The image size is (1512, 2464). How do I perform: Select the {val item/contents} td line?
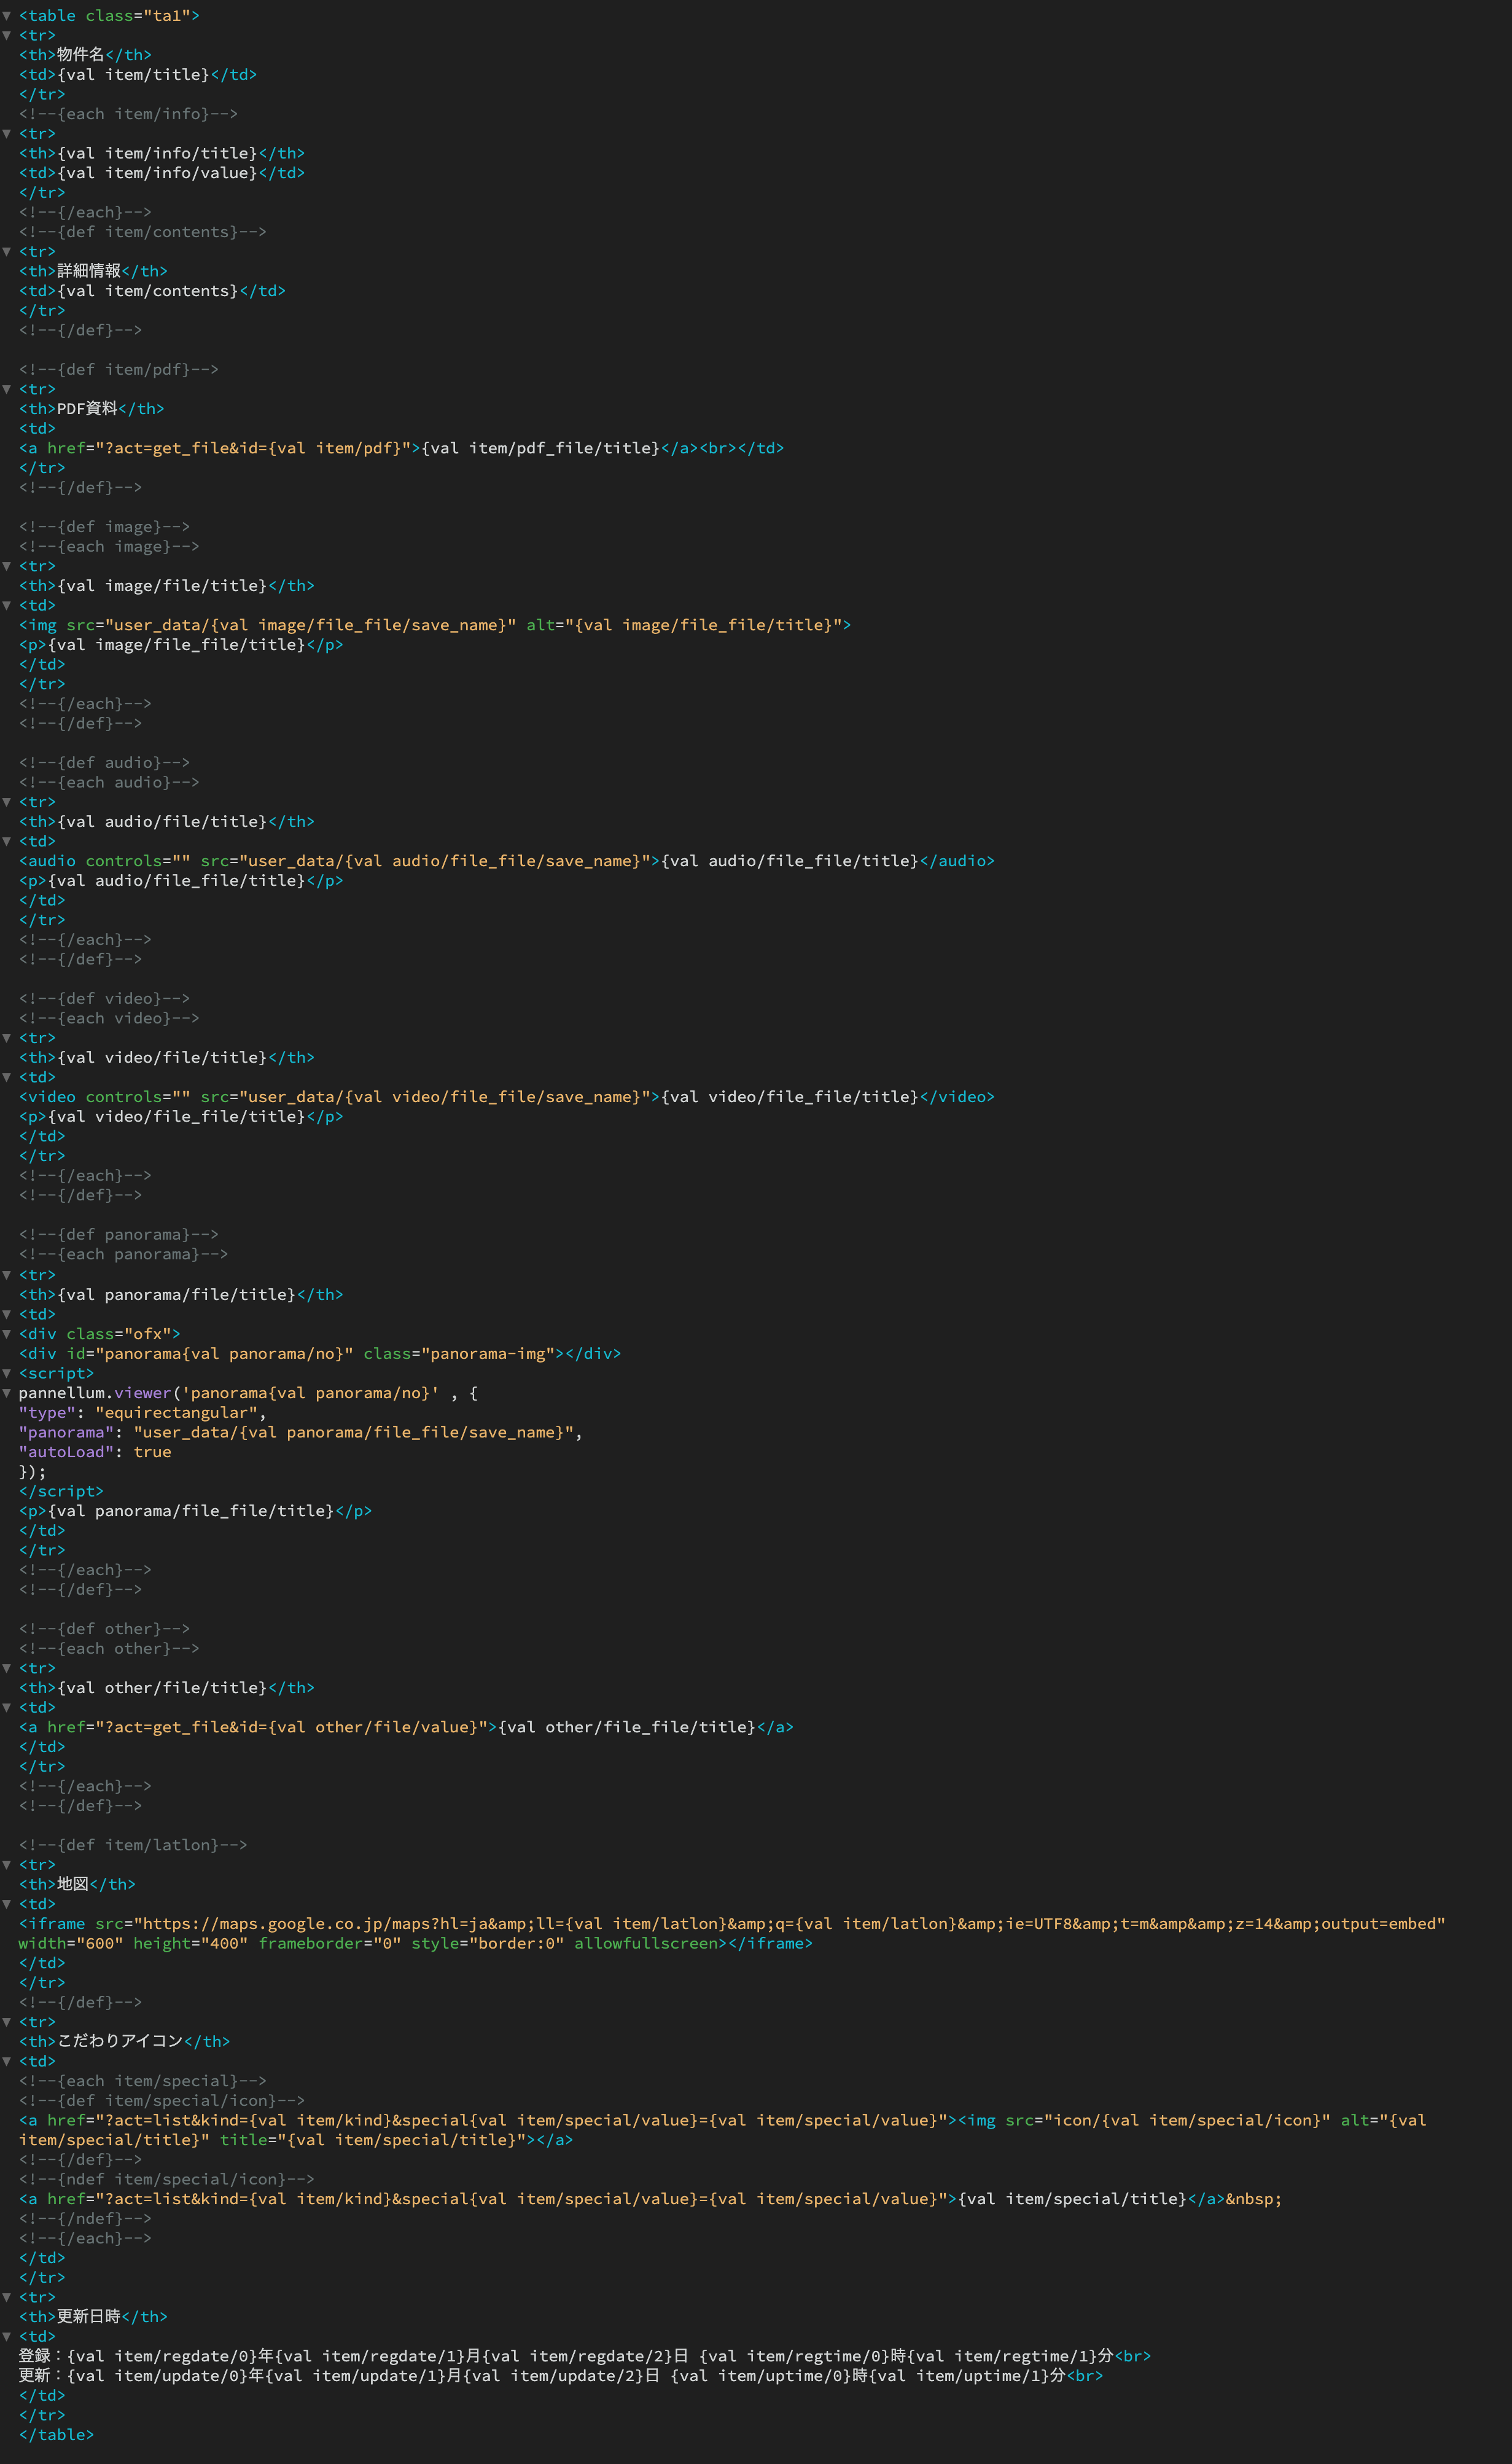pos(152,291)
